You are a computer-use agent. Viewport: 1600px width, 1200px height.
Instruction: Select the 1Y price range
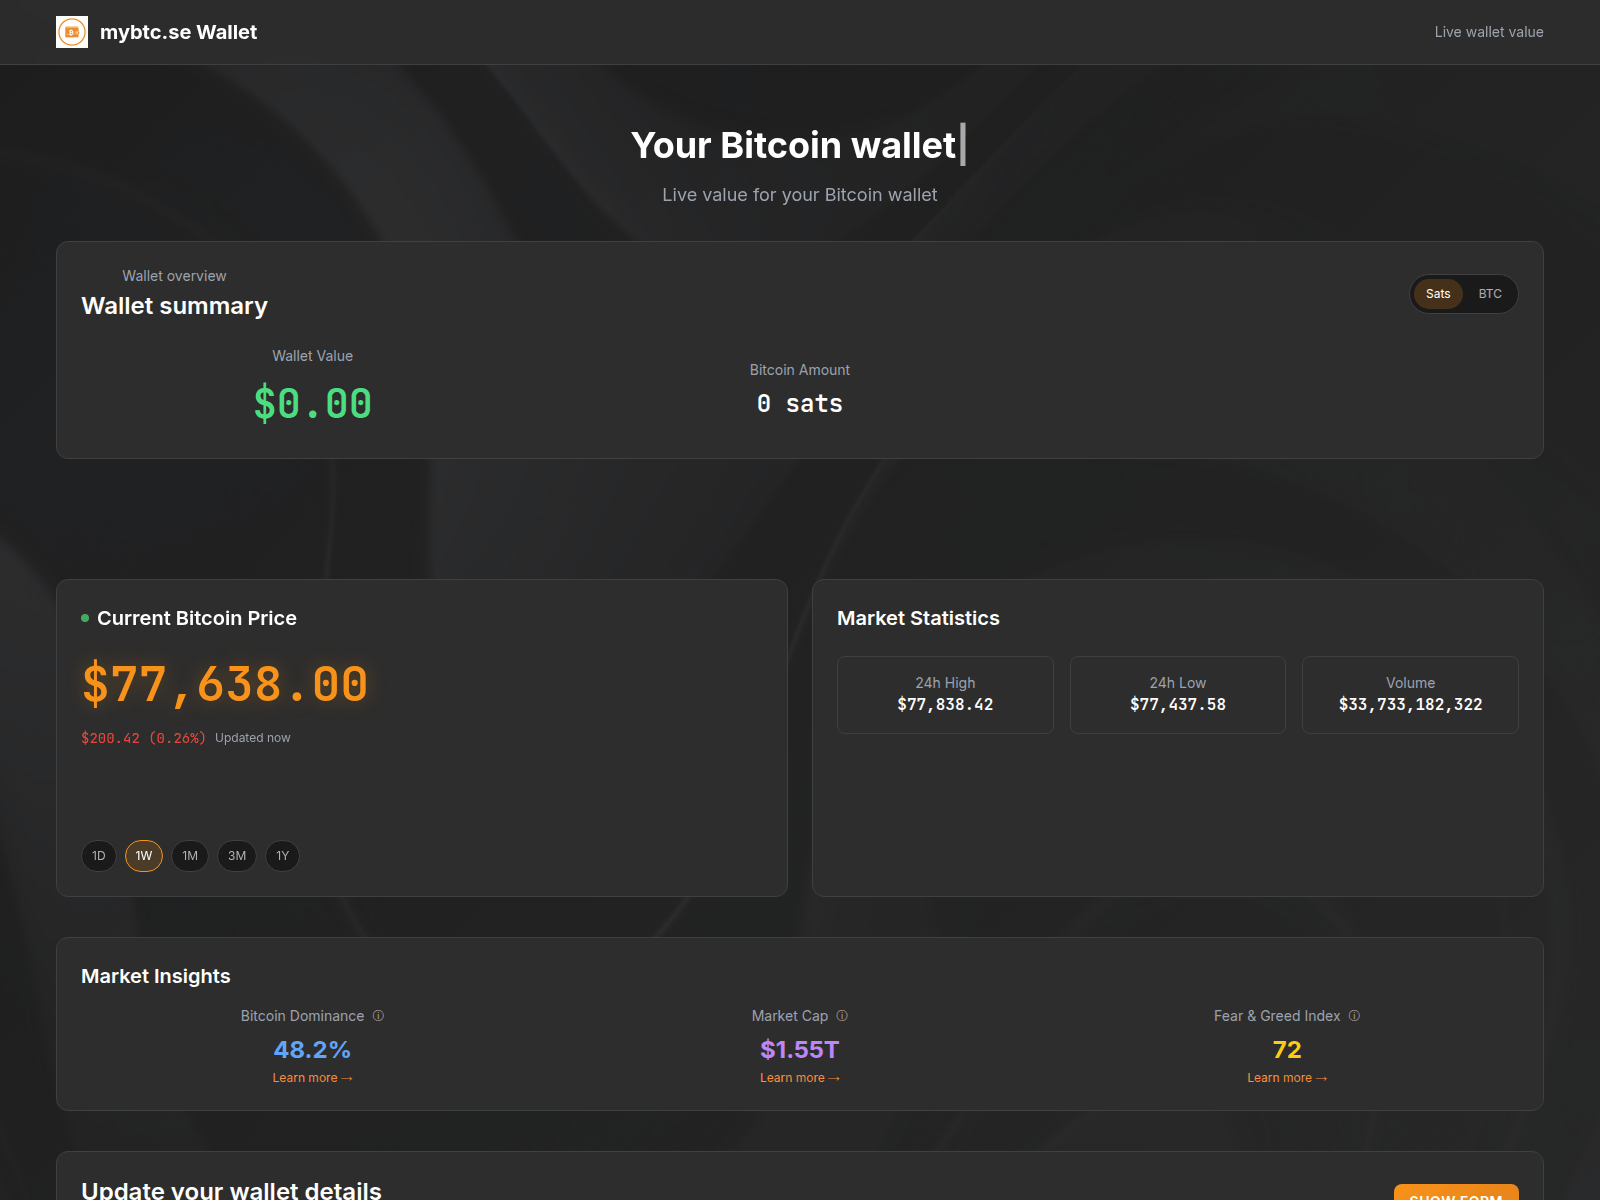pos(283,856)
